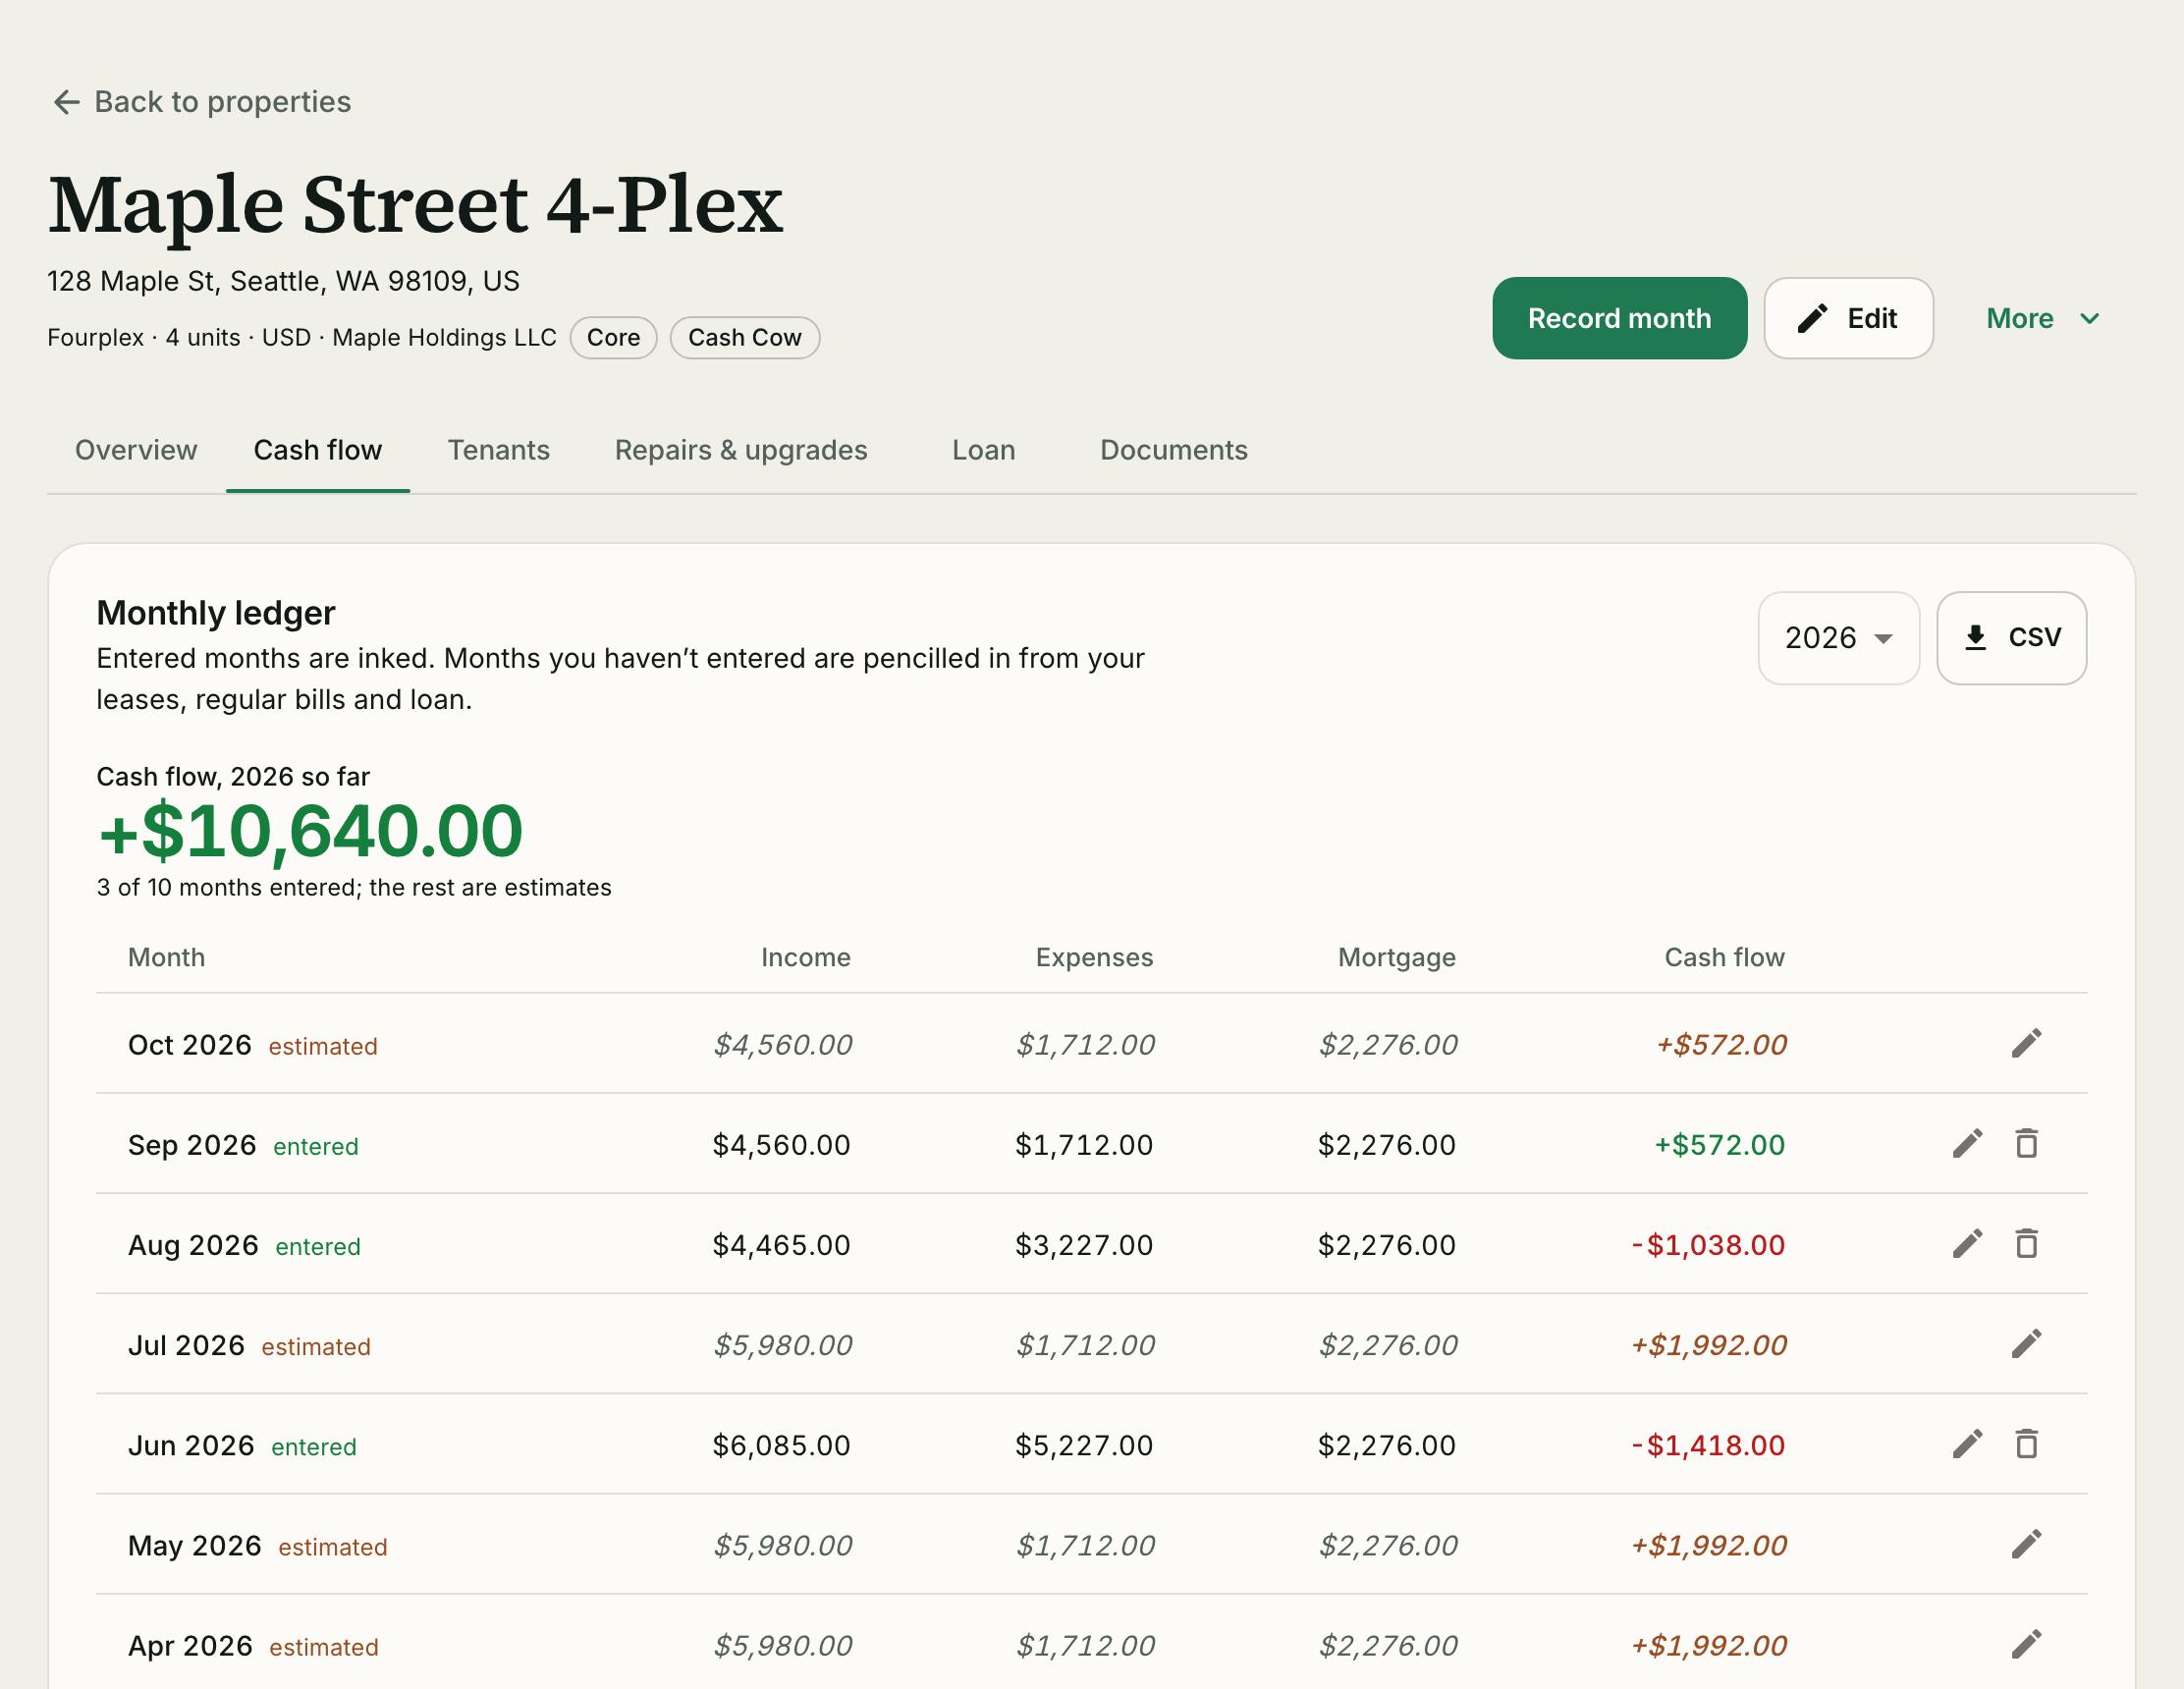Click the Edit property button
This screenshot has width=2184, height=1689.
click(1848, 319)
